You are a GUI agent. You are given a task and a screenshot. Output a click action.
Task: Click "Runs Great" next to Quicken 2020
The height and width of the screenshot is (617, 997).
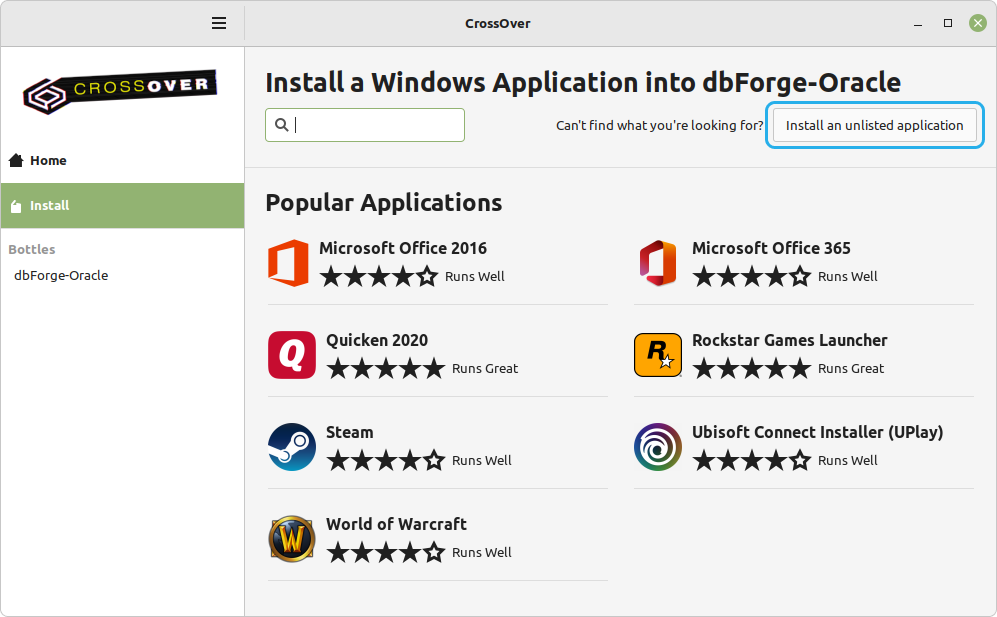pyautogui.click(x=485, y=369)
